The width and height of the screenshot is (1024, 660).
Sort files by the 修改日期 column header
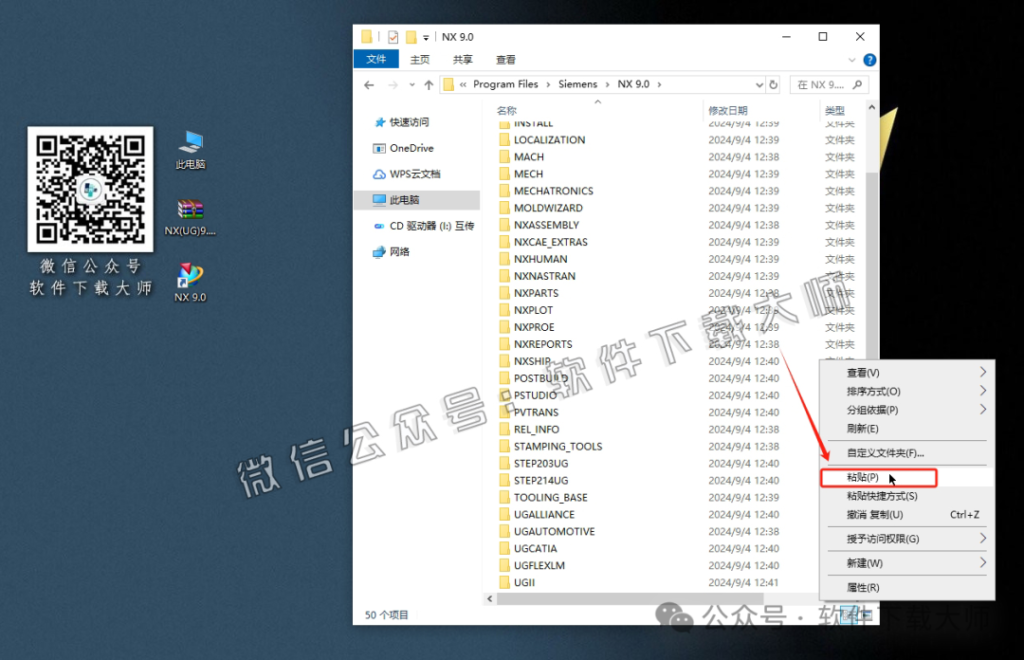click(x=730, y=110)
